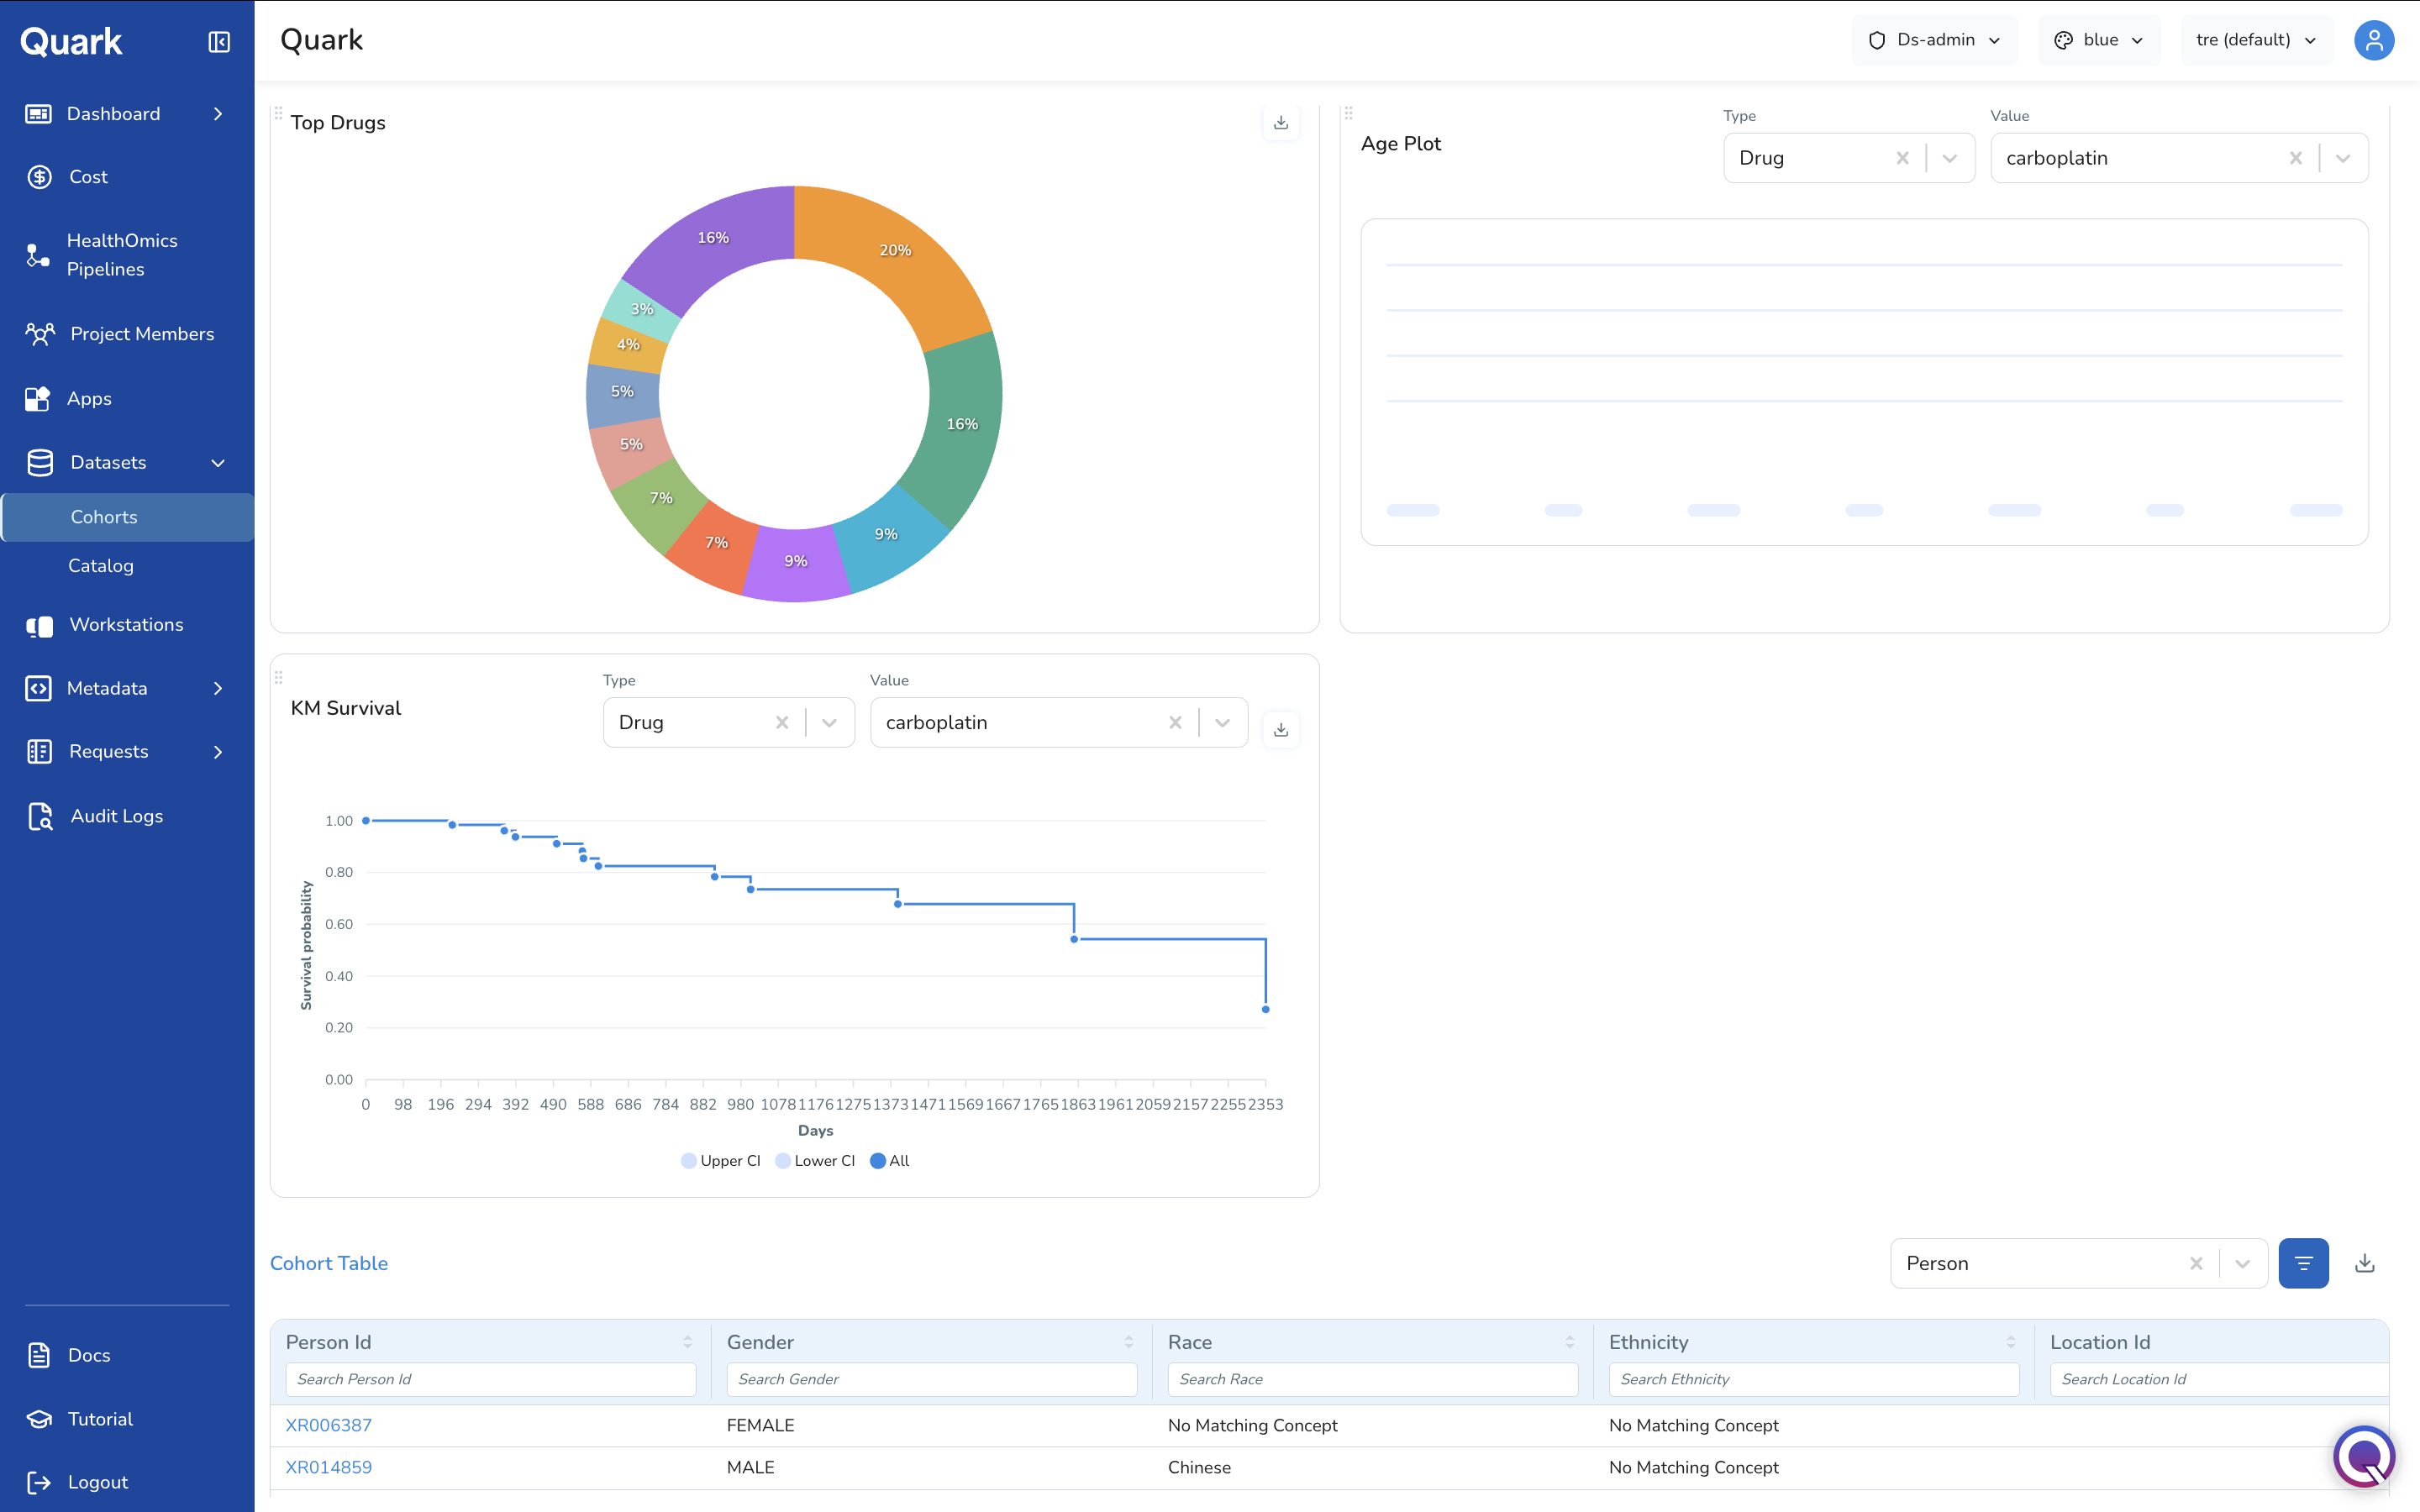Open the user profile avatar
The width and height of the screenshot is (2420, 1512).
tap(2373, 40)
